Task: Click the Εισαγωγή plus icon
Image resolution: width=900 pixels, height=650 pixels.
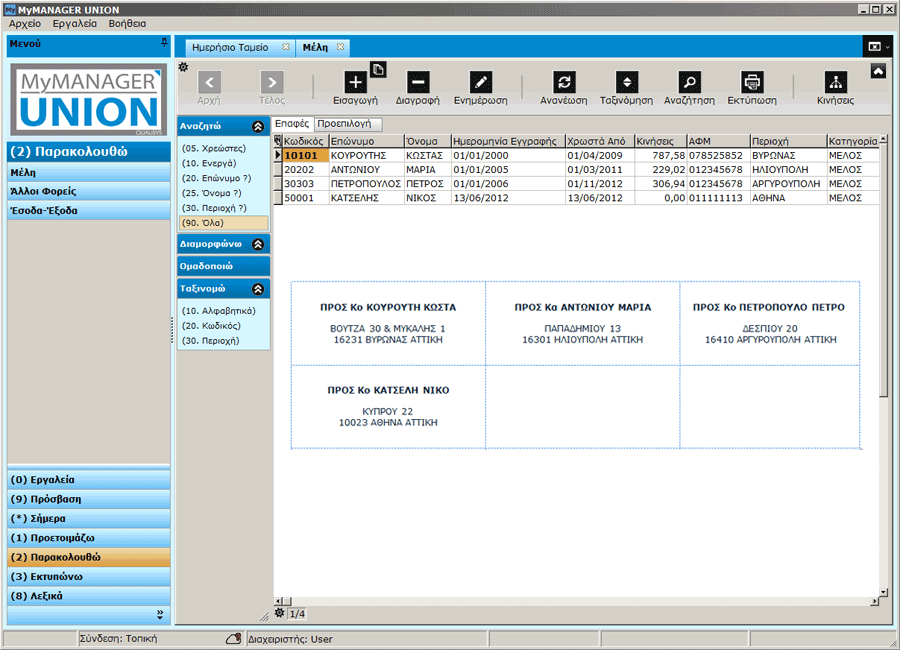Action: tap(355, 82)
